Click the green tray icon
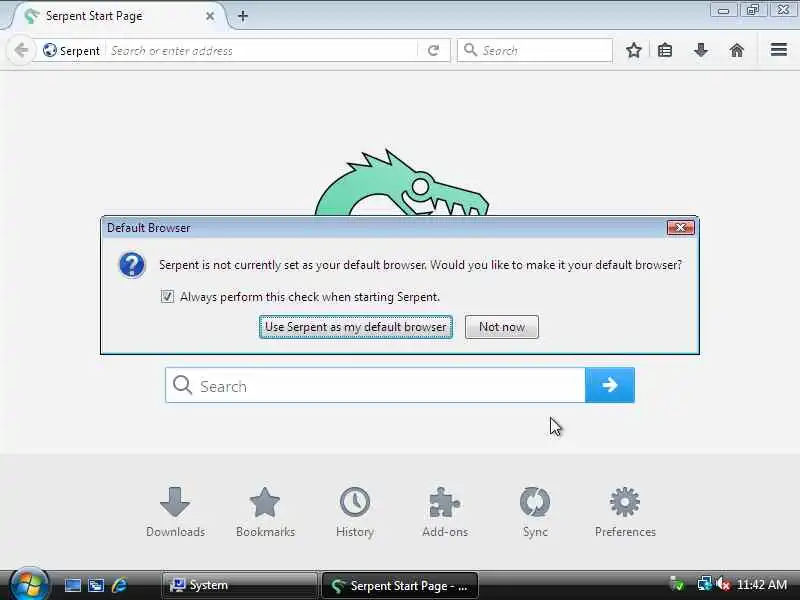 tap(677, 584)
